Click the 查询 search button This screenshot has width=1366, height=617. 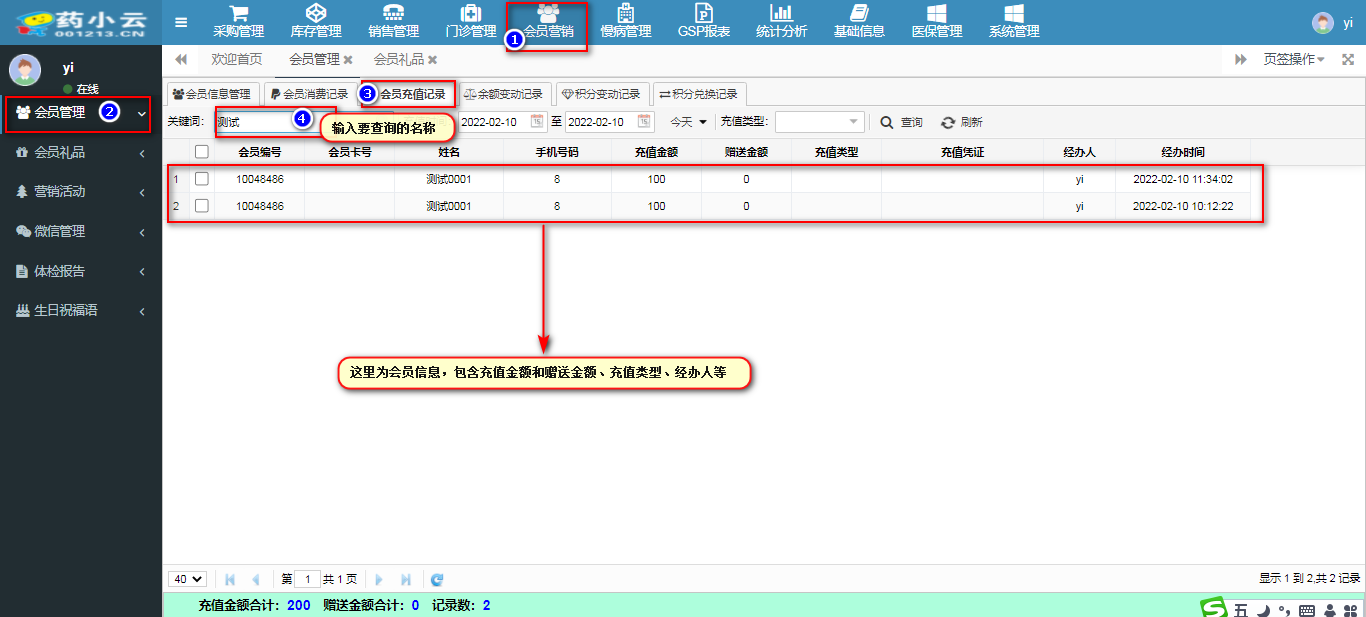pyautogui.click(x=901, y=122)
